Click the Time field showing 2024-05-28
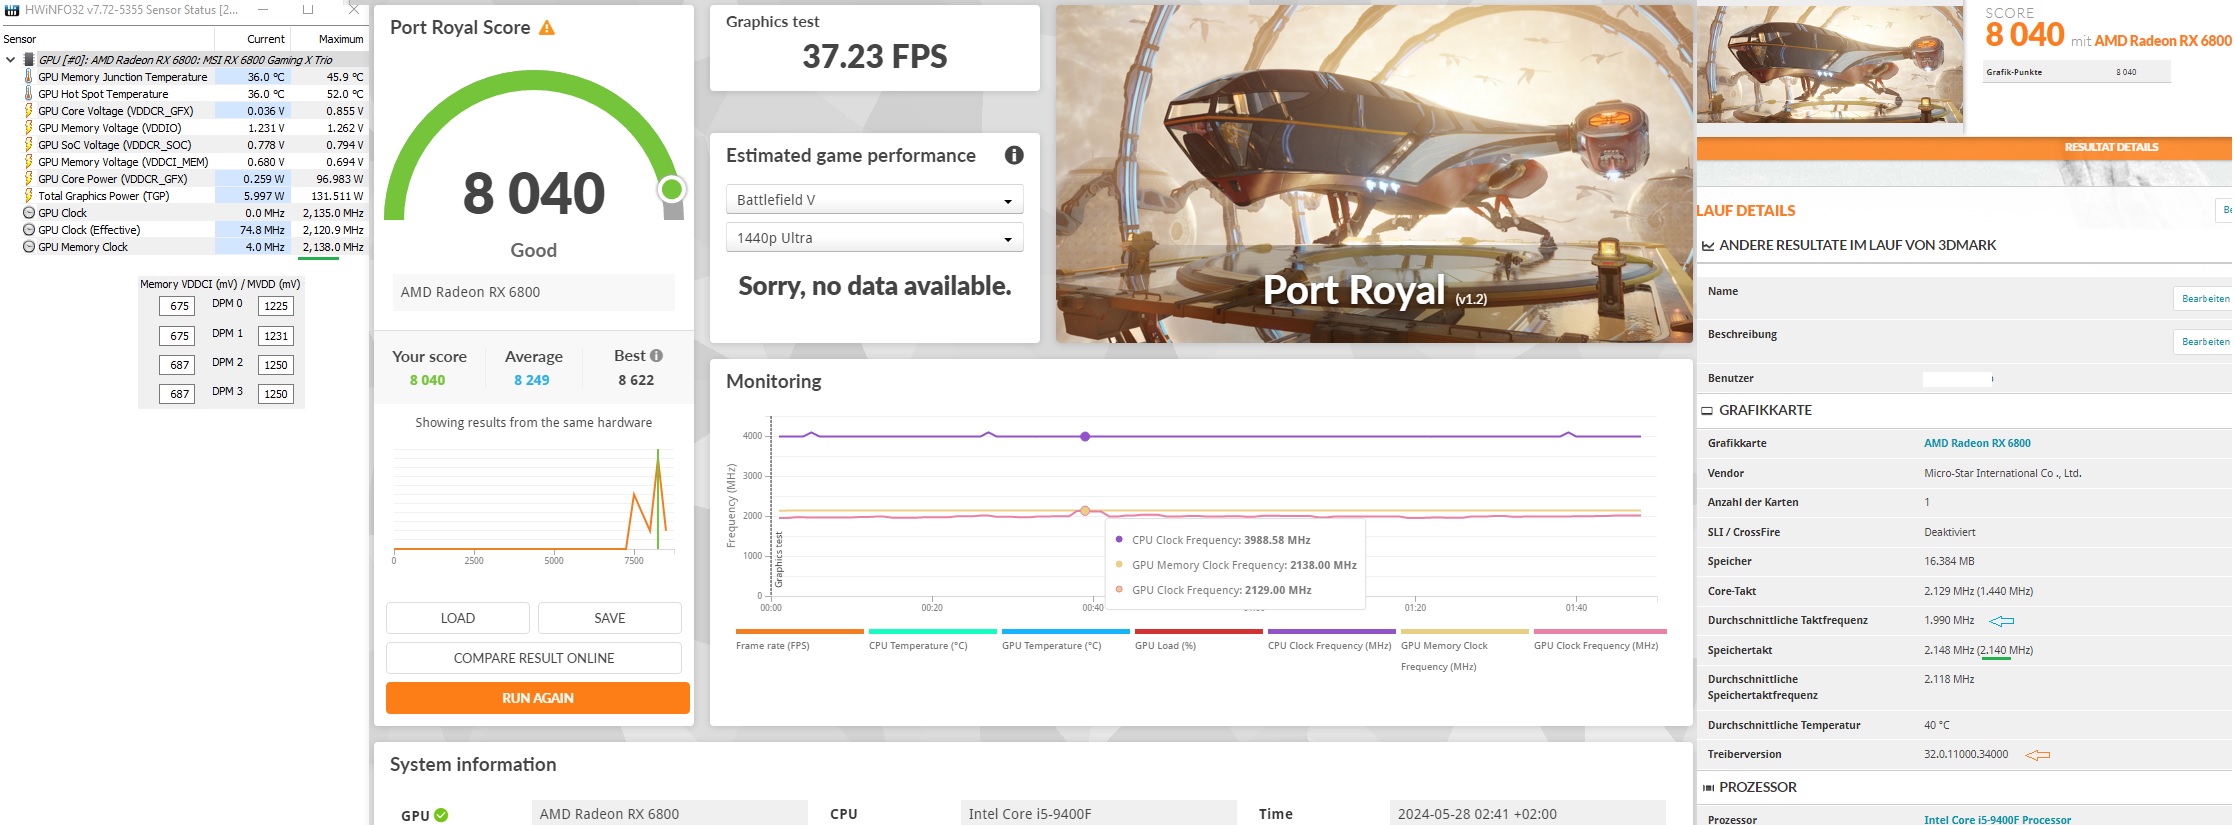 click(x=1528, y=814)
